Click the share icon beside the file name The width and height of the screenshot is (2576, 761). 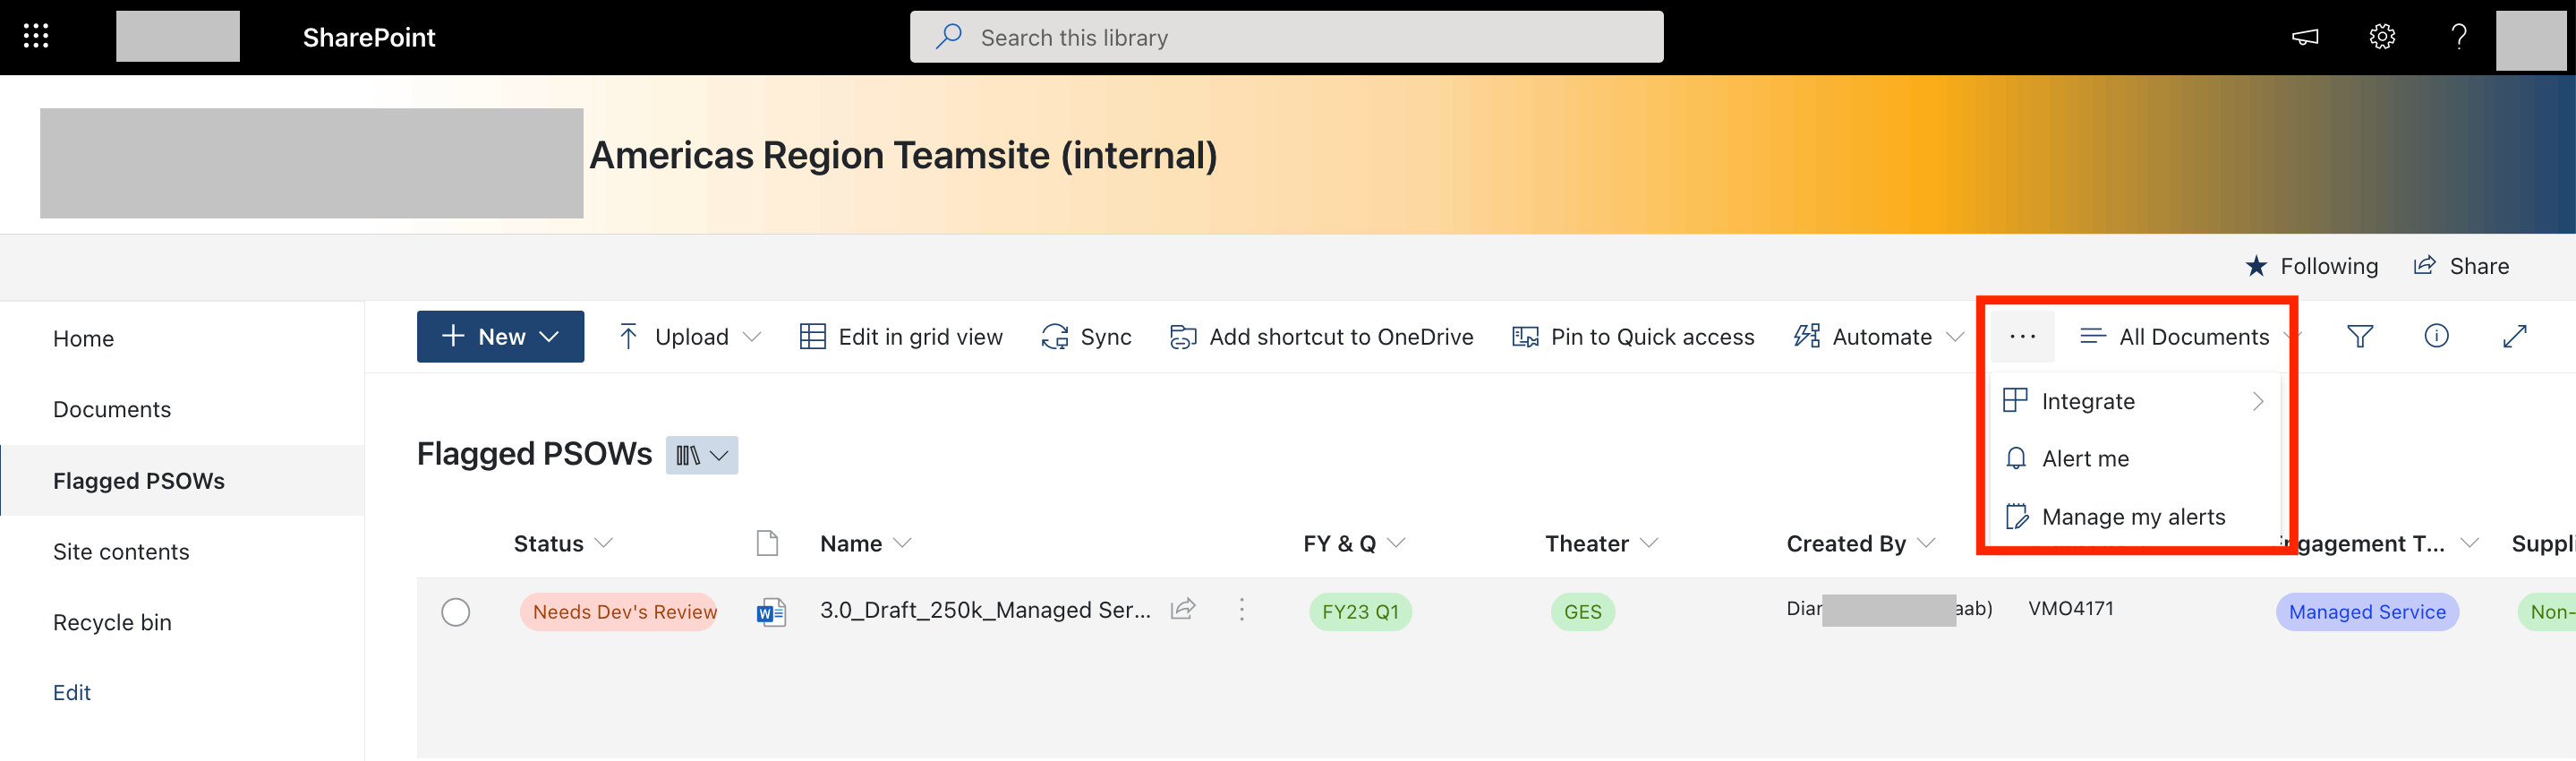1183,609
